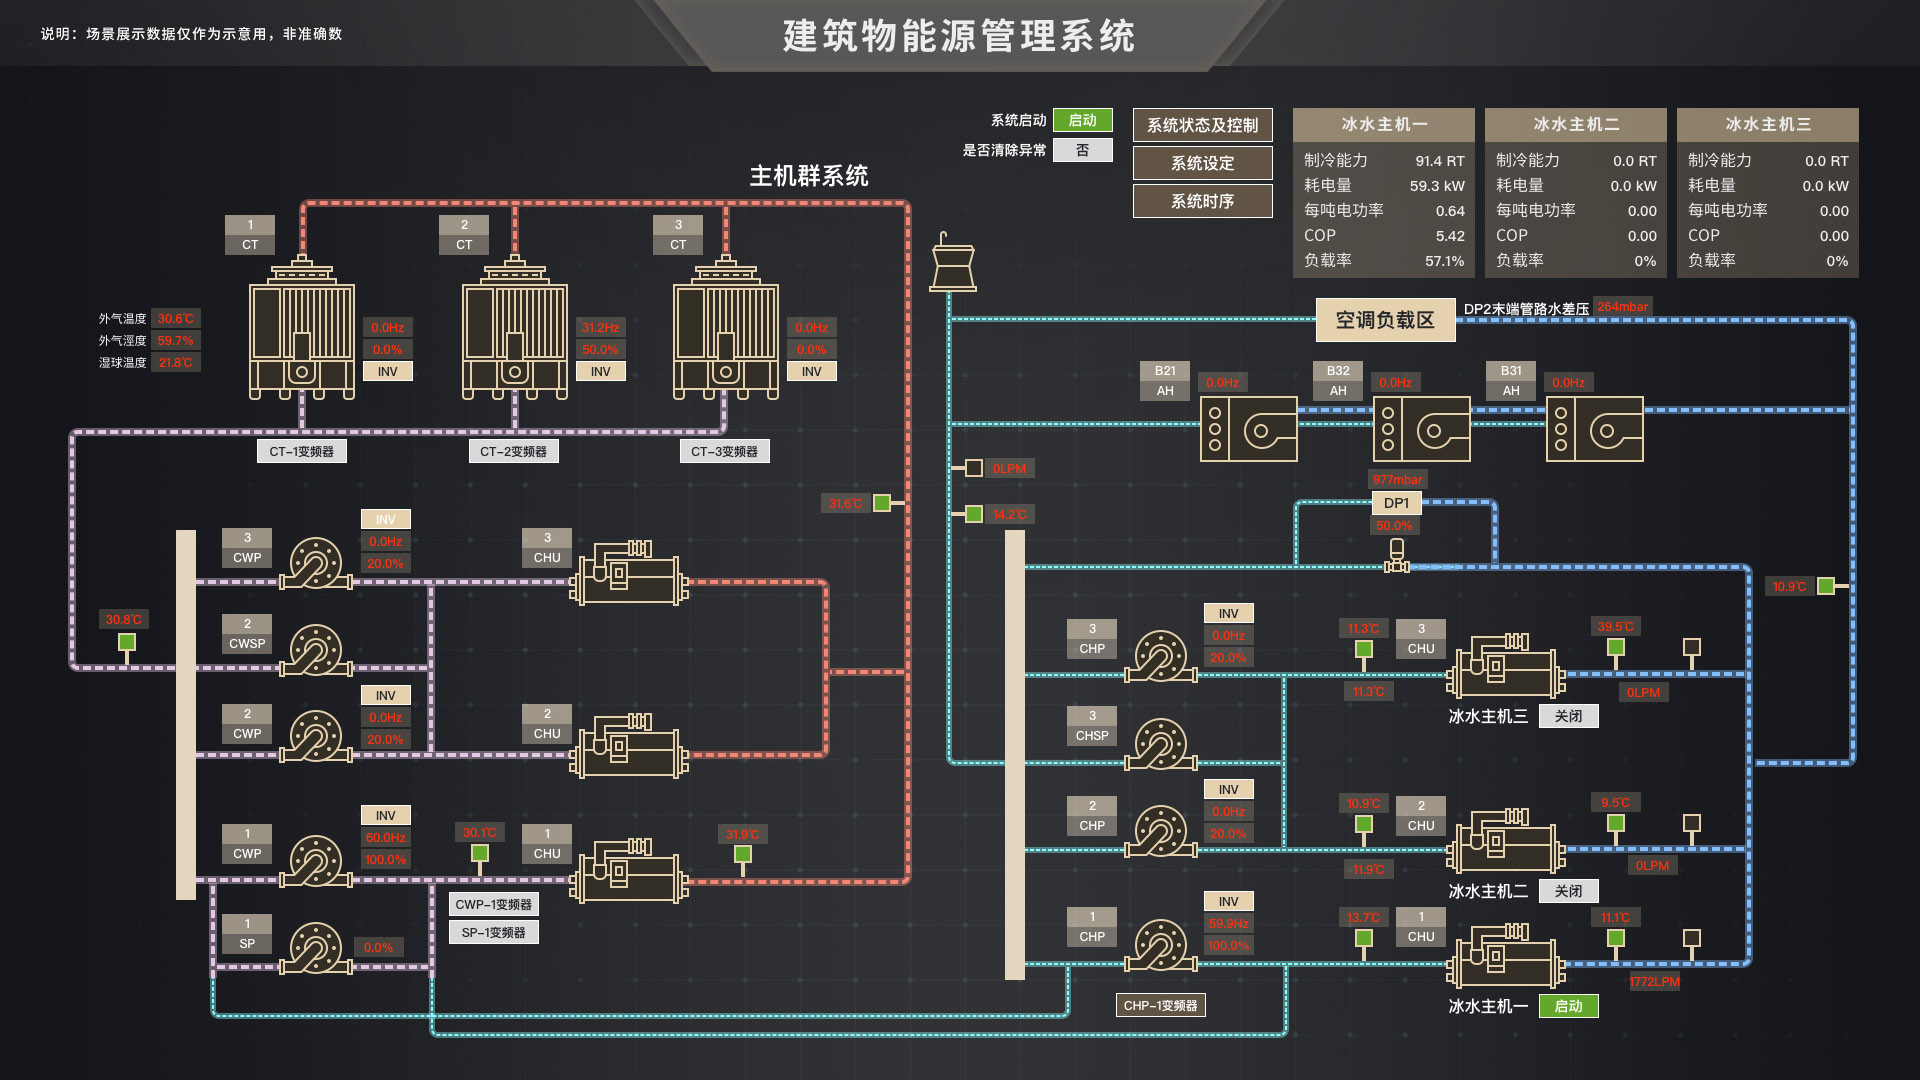Viewport: 1920px width, 1080px height.
Task: Select the CHP 1 chilled water pump icon
Action: pyautogui.click(x=1160, y=944)
